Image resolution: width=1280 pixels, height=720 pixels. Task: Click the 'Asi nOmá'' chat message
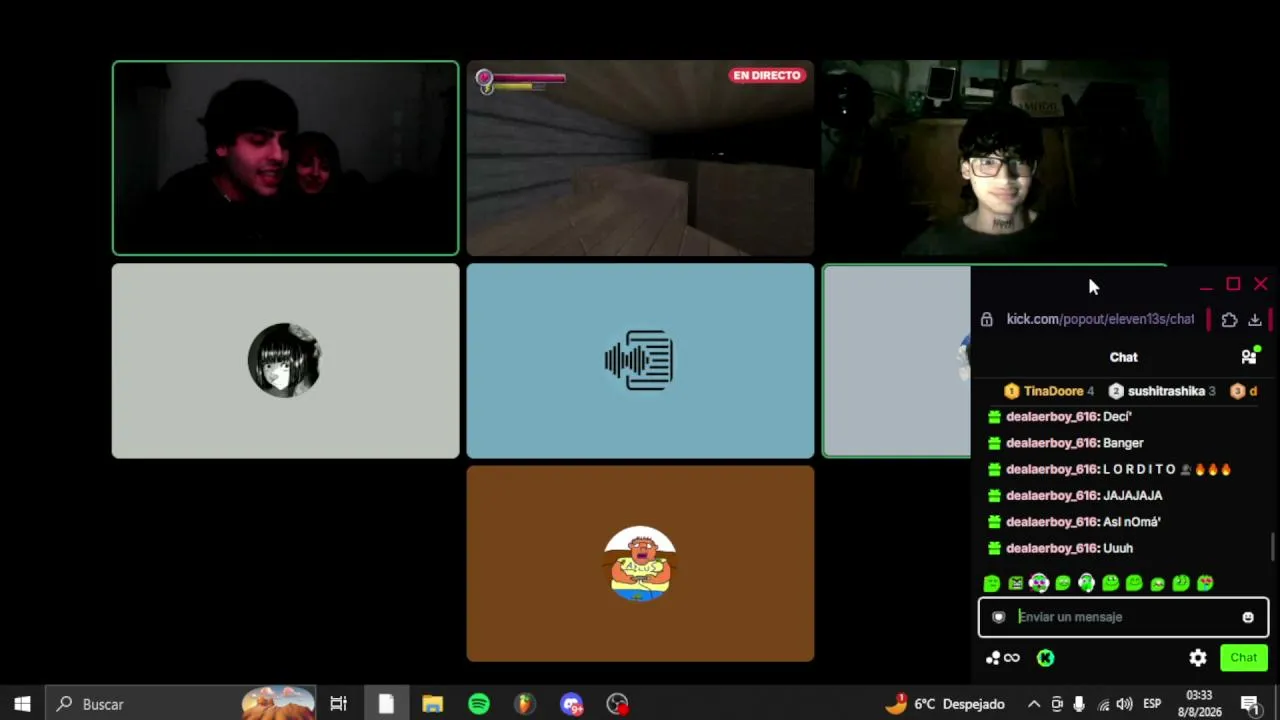click(x=1131, y=522)
